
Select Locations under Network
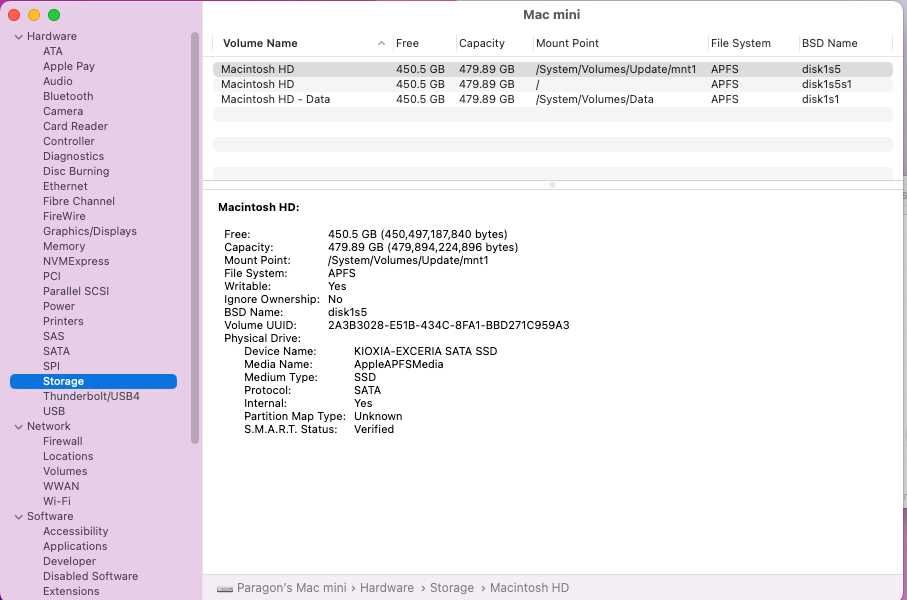[68, 457]
